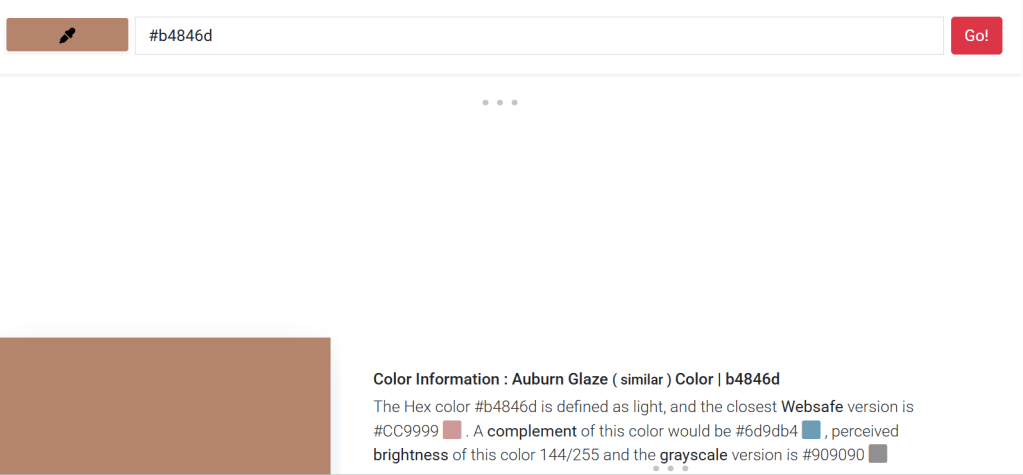Click the blue complement color swatch
Screen dimensions: 1023x475
811,430
